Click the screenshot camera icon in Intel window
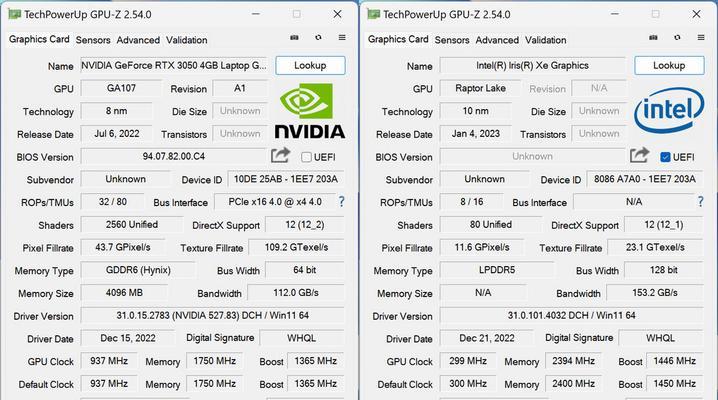The image size is (718, 400). 653,38
